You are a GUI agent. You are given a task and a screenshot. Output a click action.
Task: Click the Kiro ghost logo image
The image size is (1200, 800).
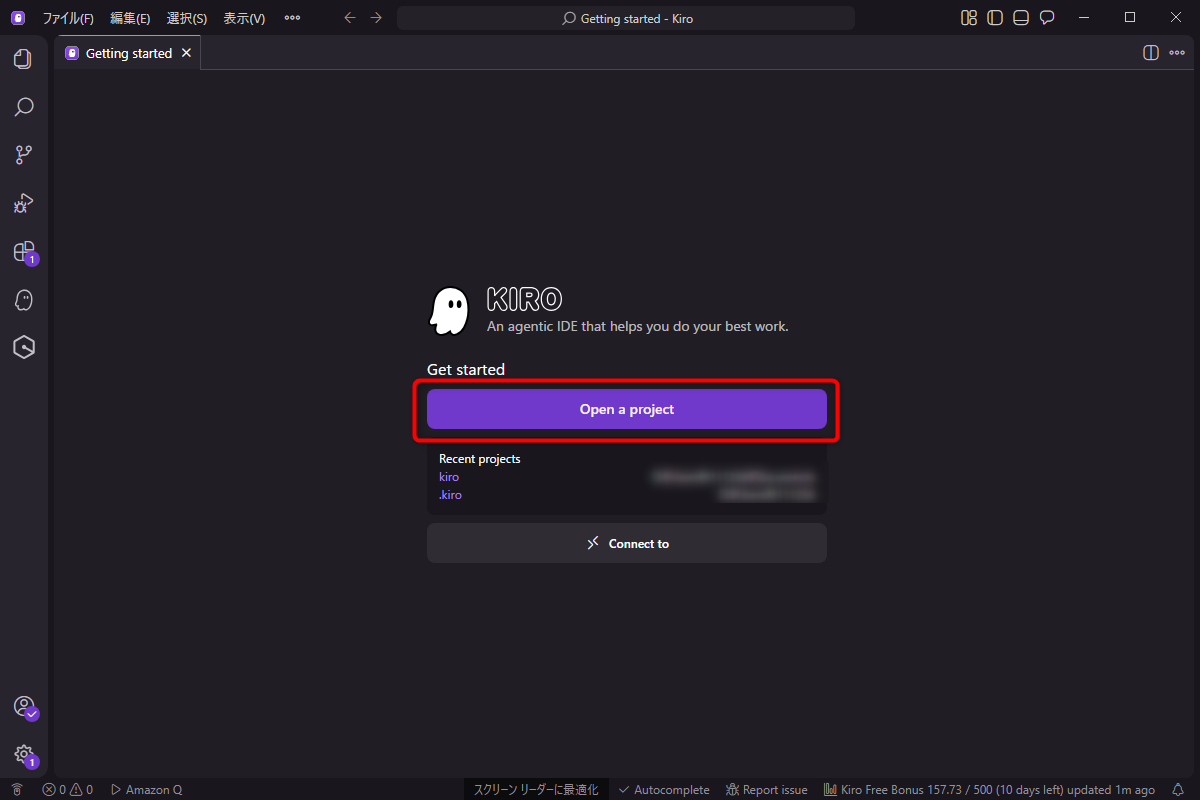(x=448, y=311)
